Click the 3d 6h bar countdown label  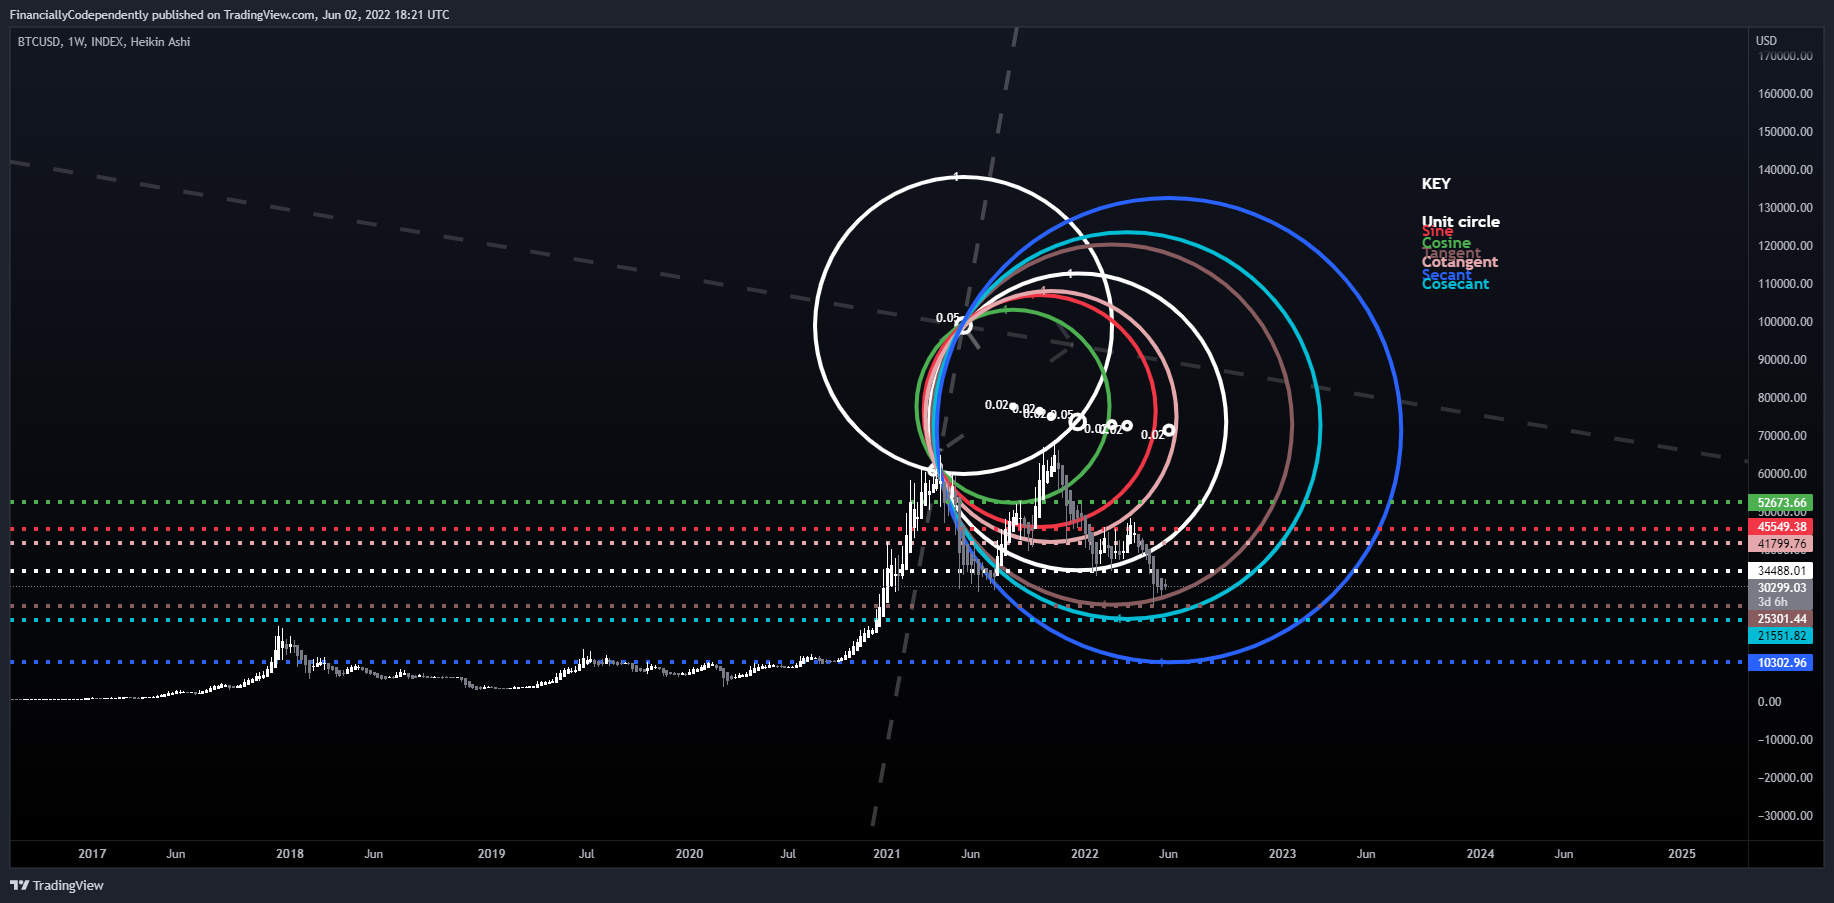[x=1773, y=602]
